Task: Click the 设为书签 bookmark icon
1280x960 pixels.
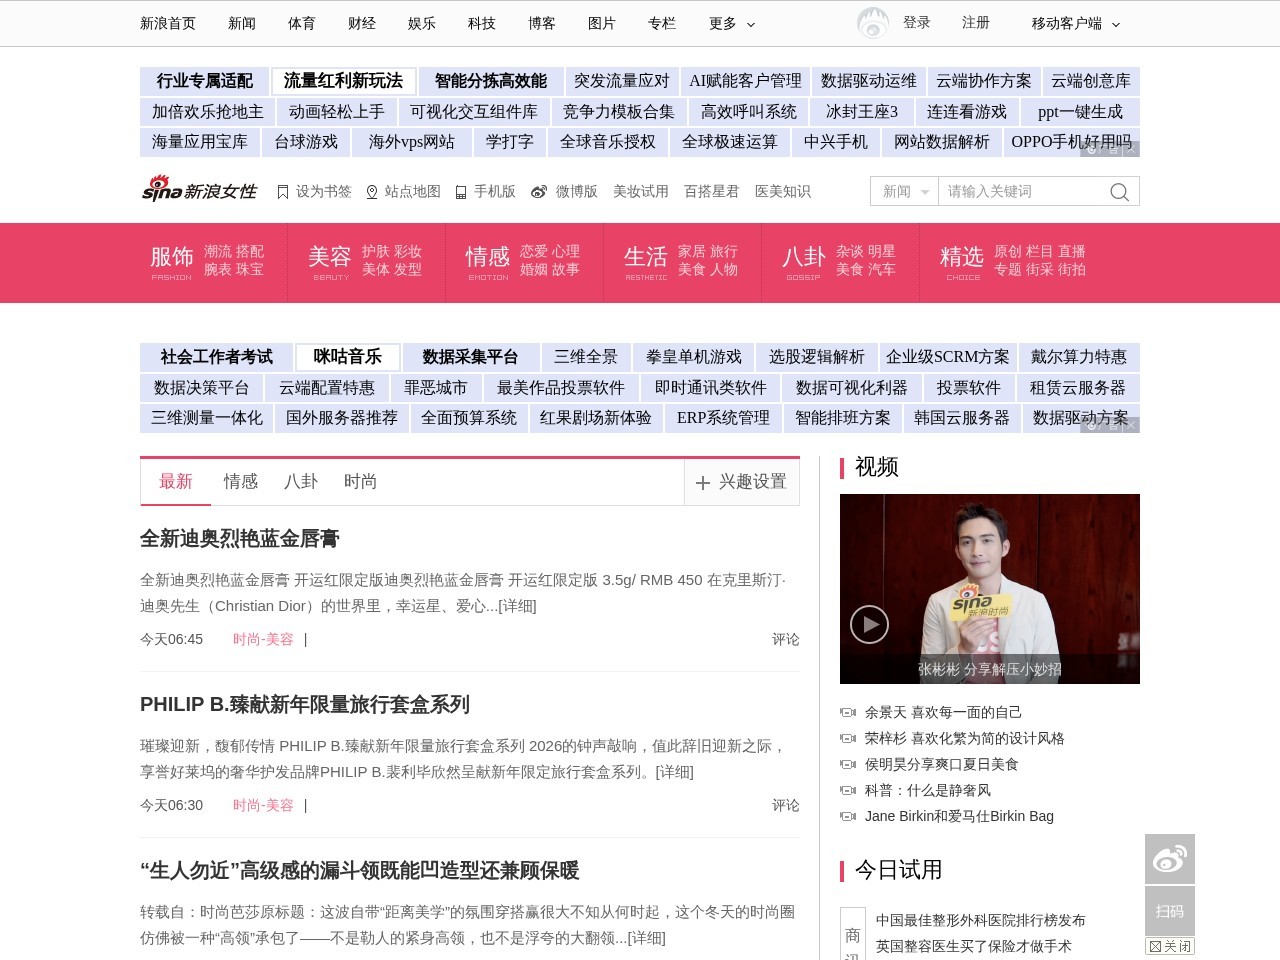Action: [283, 191]
